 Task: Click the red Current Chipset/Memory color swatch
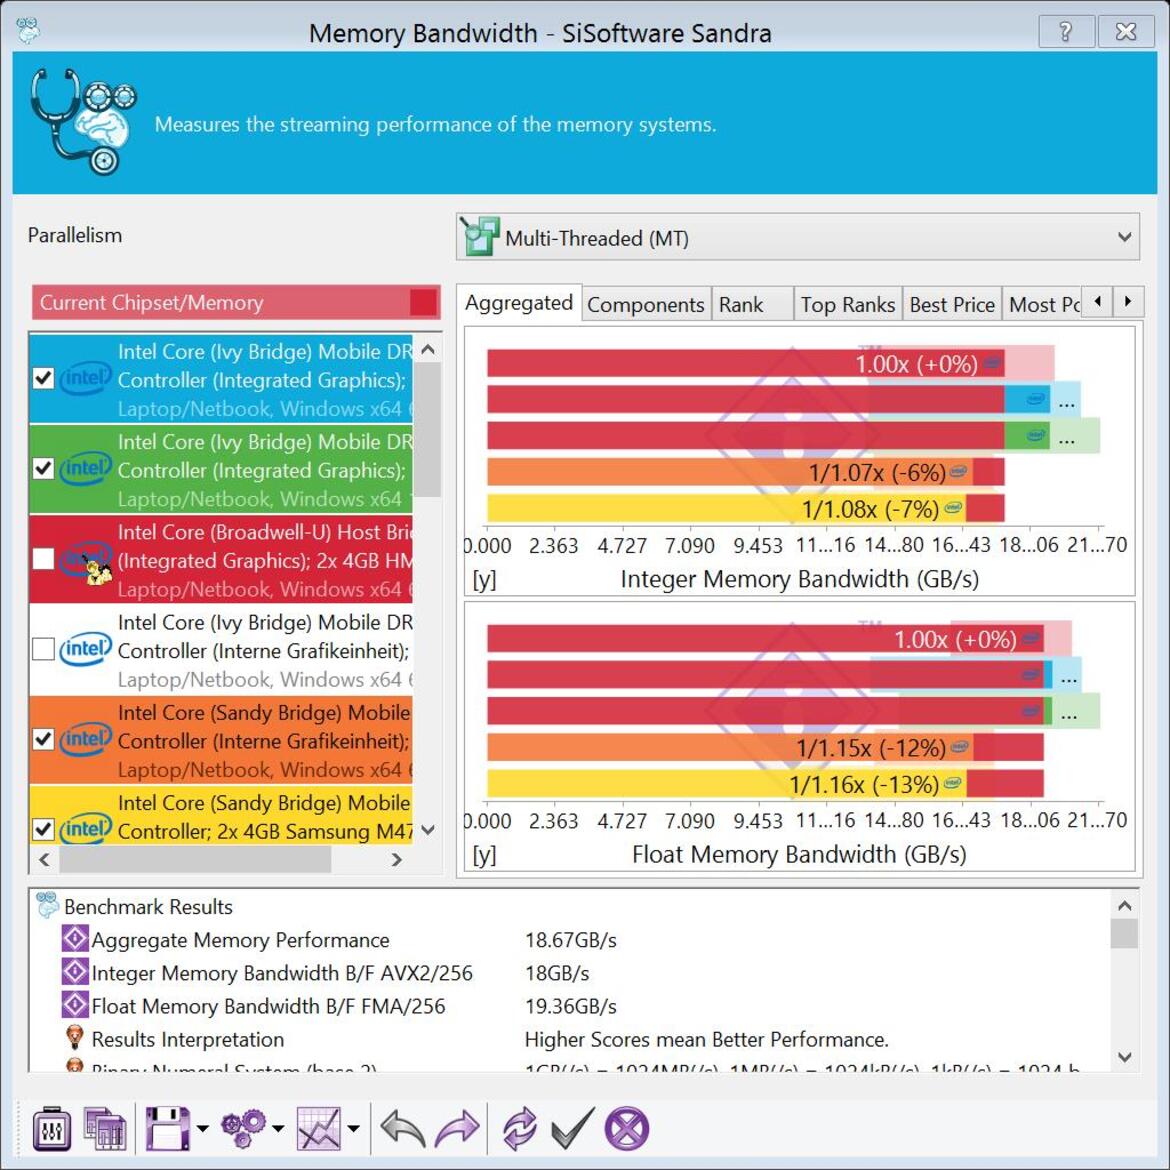click(x=423, y=303)
